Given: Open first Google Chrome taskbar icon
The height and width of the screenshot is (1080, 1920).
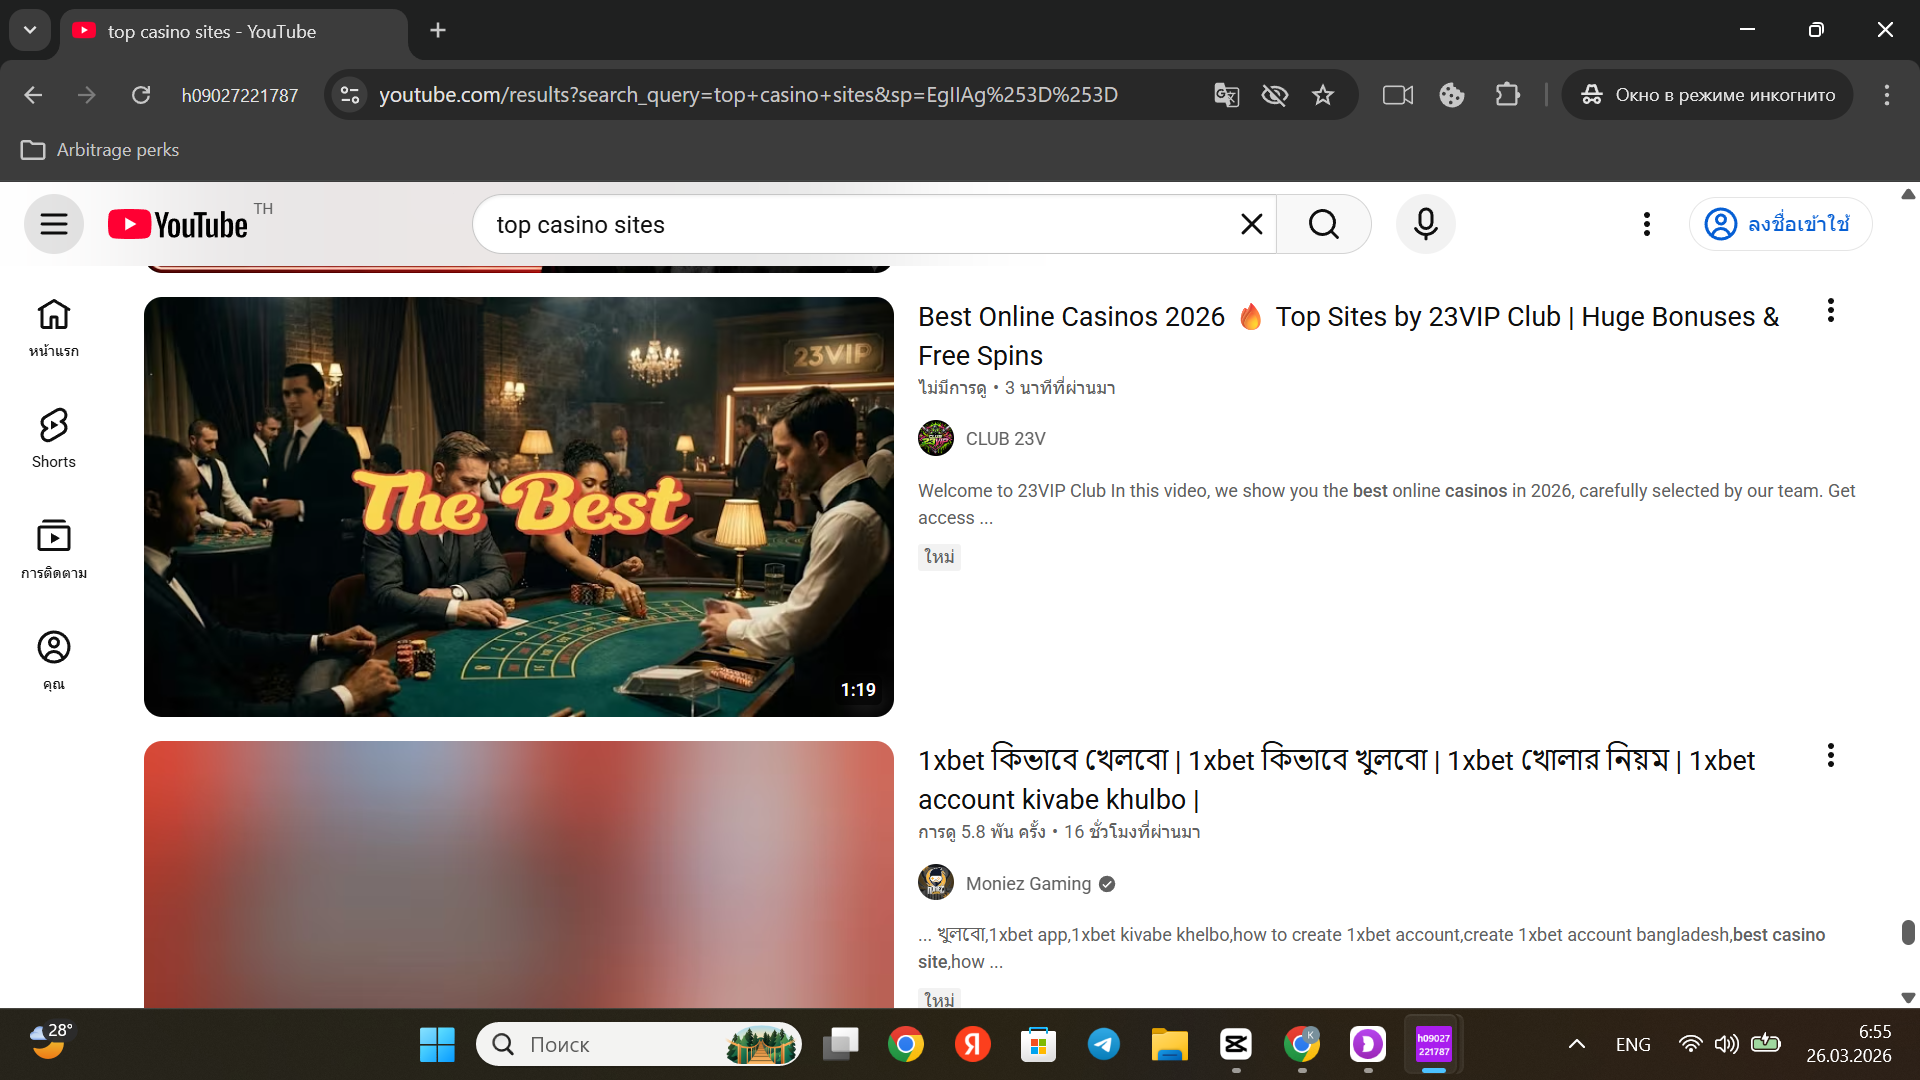Looking at the screenshot, I should [x=906, y=1045].
